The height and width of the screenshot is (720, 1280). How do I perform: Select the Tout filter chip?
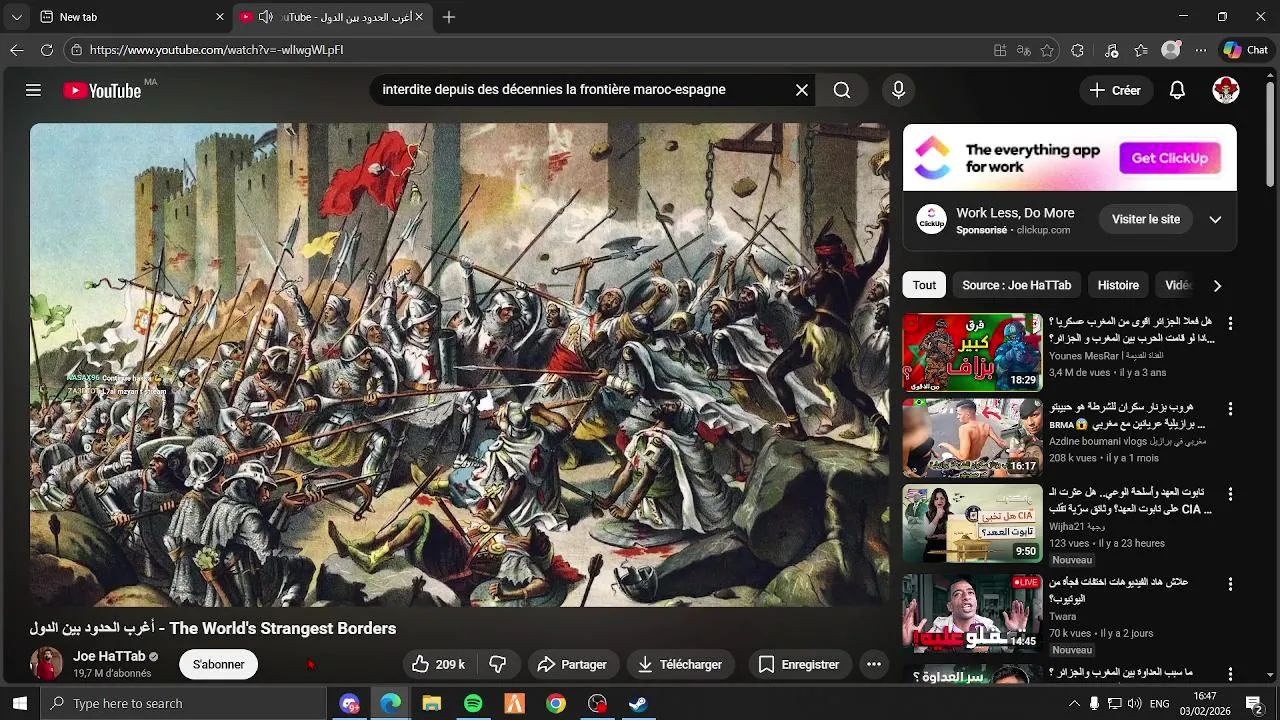click(924, 285)
